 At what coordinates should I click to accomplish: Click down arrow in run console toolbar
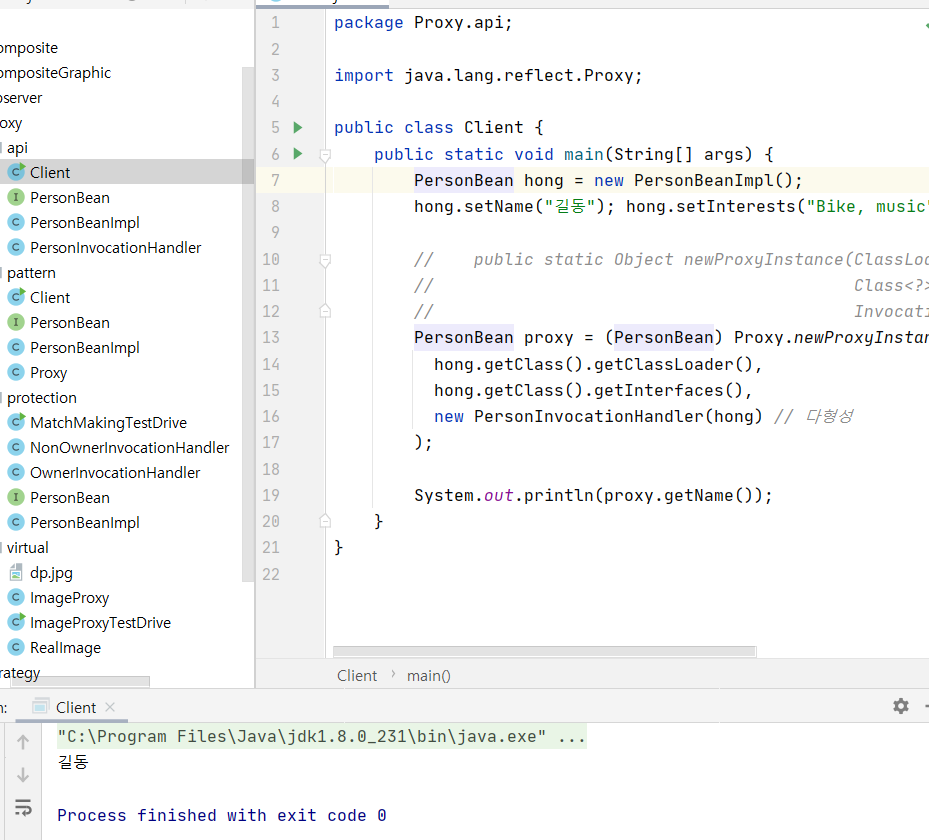coord(23,775)
